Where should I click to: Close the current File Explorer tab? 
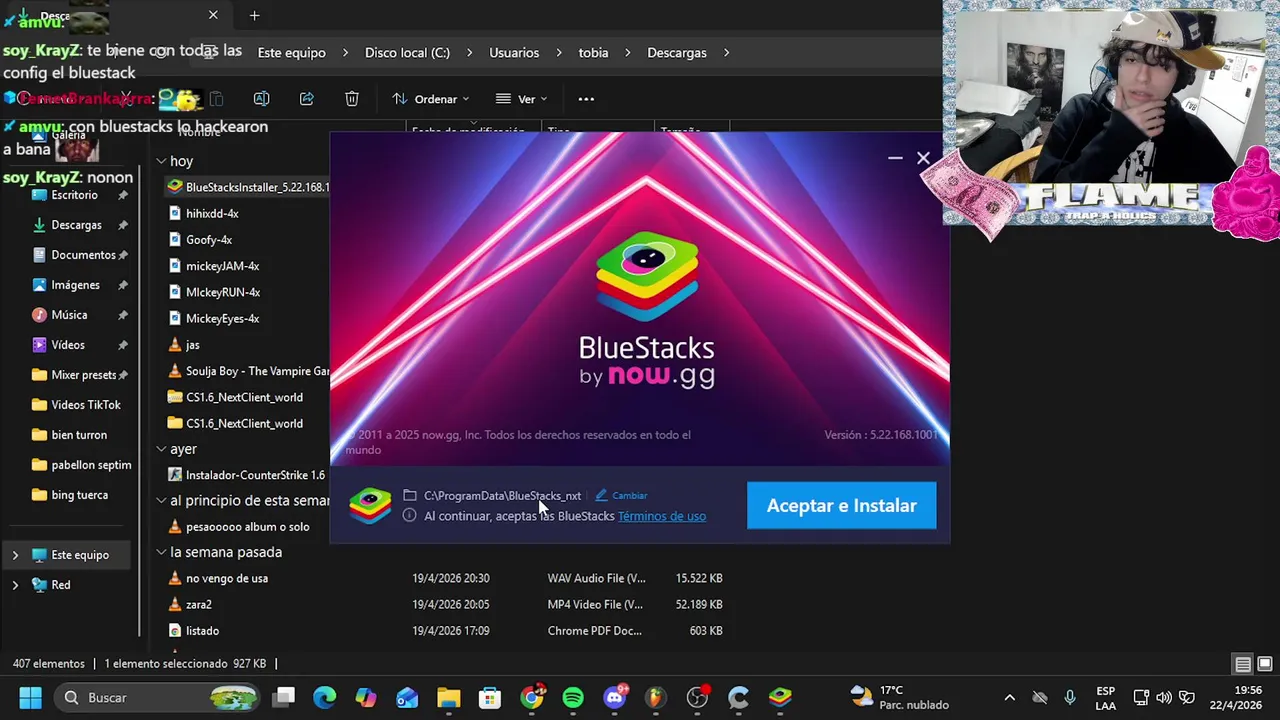tap(213, 15)
